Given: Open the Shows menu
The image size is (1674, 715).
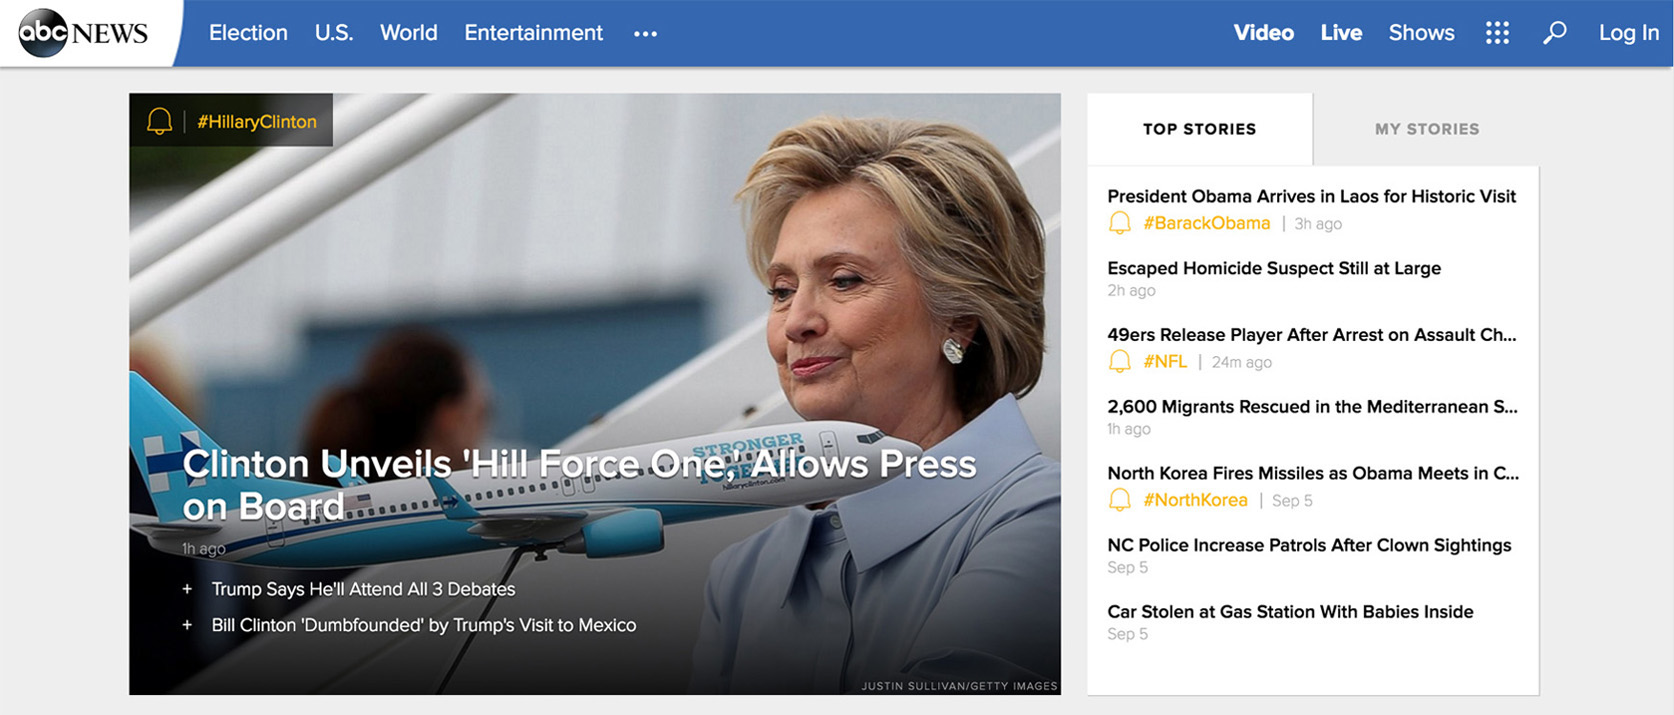Looking at the screenshot, I should click(1421, 33).
